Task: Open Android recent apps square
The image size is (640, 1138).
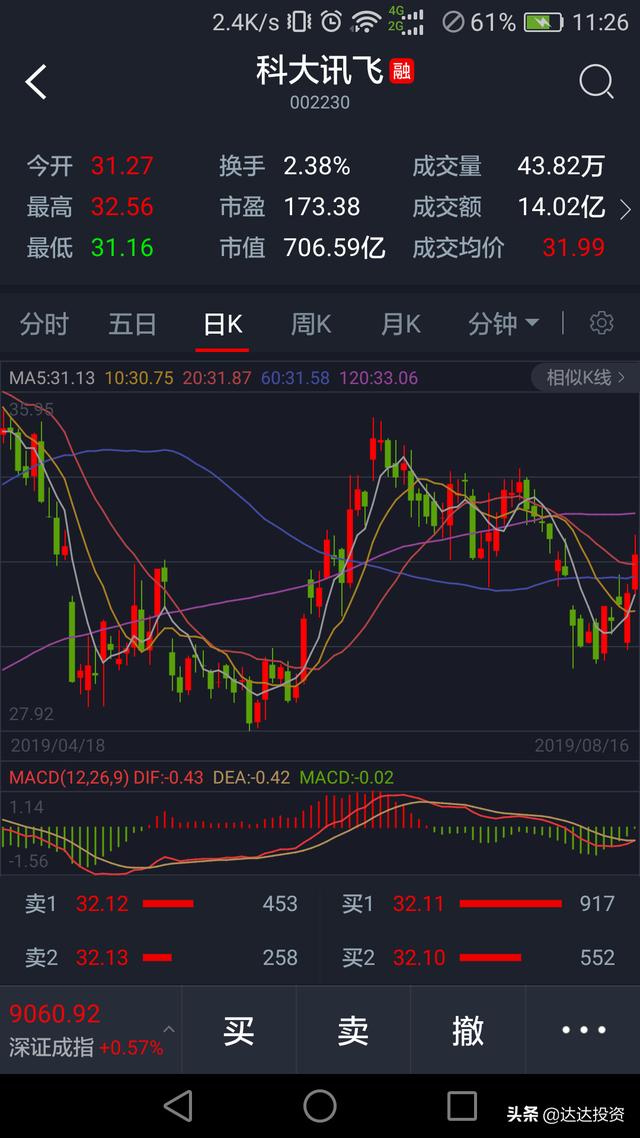Action: pyautogui.click(x=462, y=1105)
